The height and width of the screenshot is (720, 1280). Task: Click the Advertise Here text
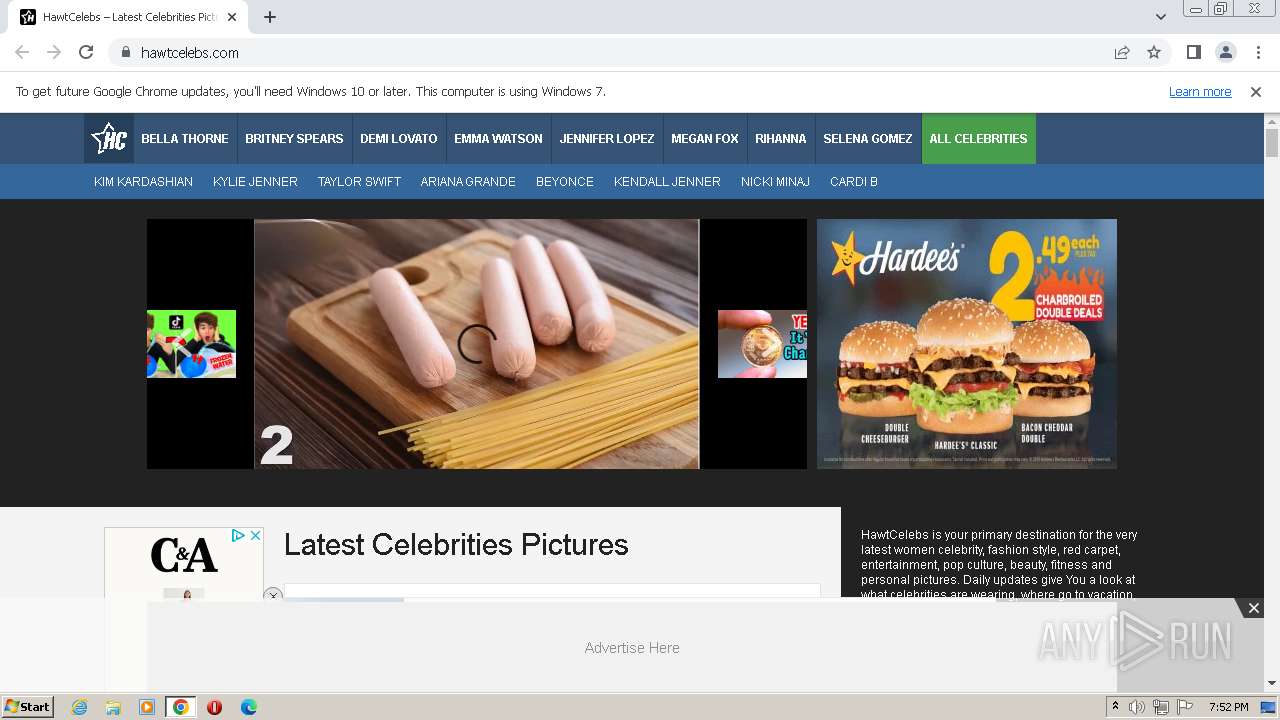pyautogui.click(x=632, y=648)
